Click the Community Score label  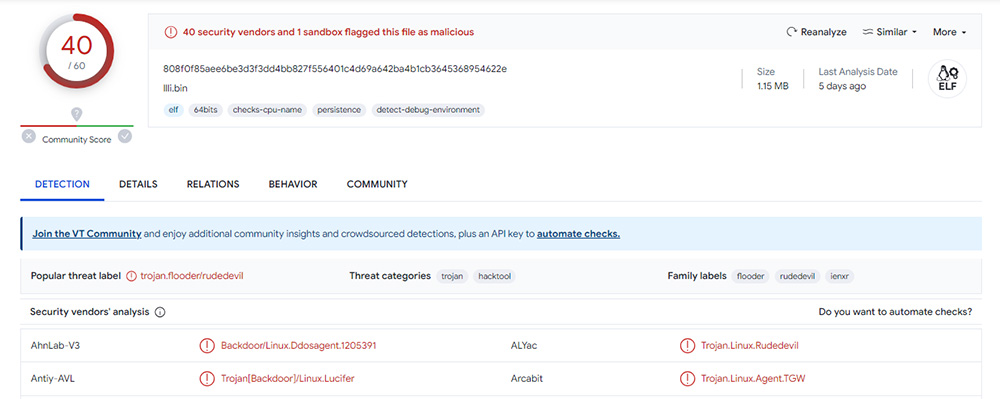pos(77,140)
